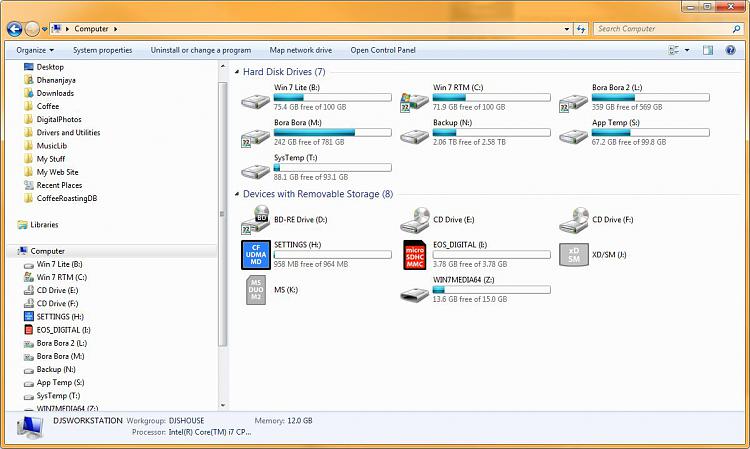Screen dimensions: 750x449
Task: Collapse the Hard Disk Drives group
Action: click(237, 72)
